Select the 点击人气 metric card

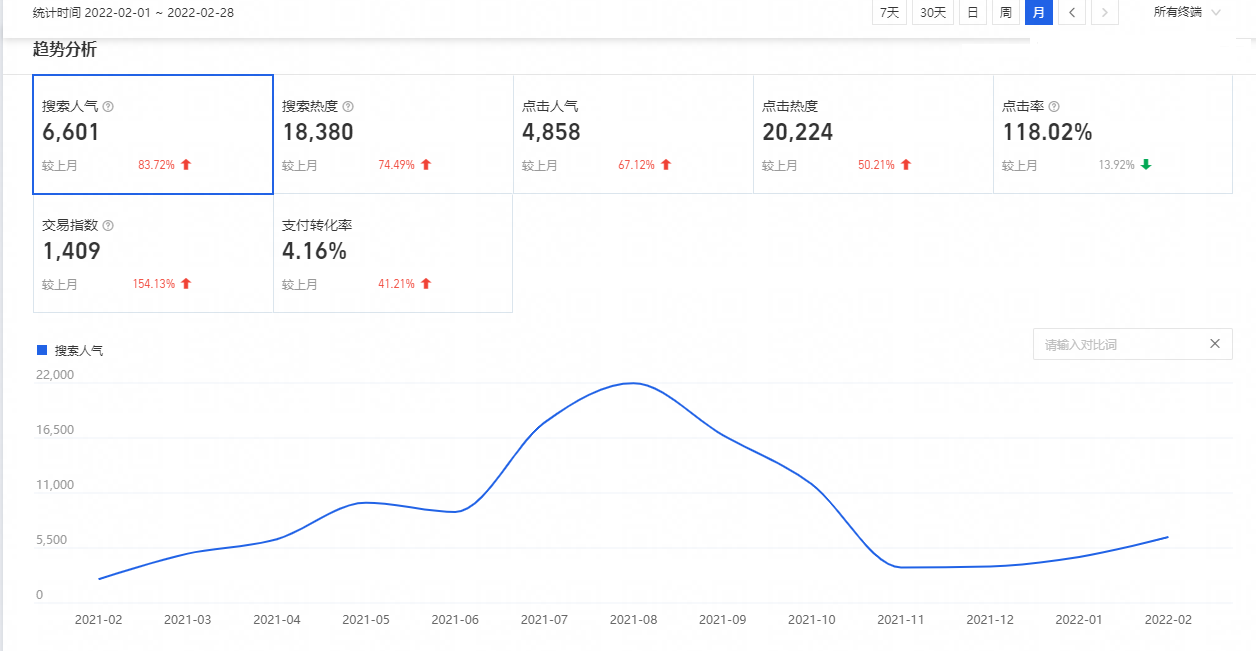[x=633, y=134]
